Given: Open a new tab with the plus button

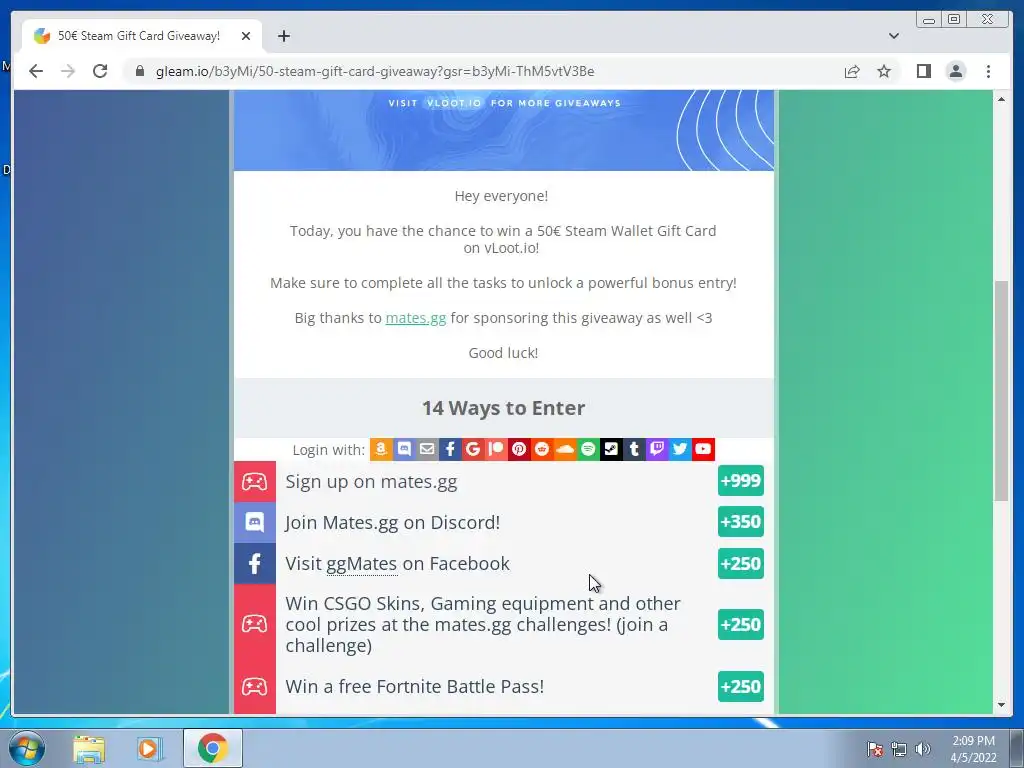Looking at the screenshot, I should [x=283, y=36].
